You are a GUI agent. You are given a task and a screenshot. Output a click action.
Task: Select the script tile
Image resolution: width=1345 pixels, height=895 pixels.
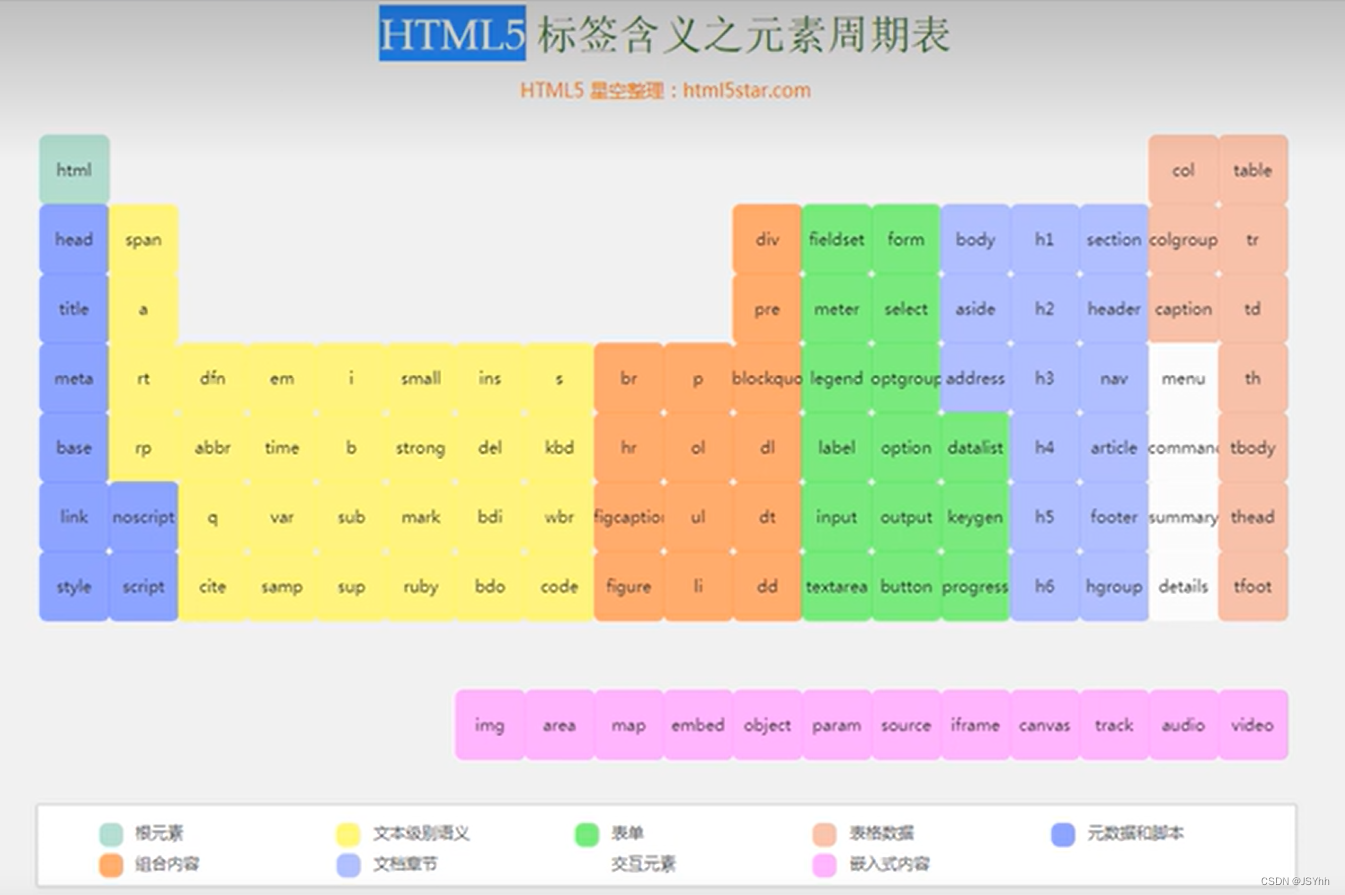click(x=143, y=587)
